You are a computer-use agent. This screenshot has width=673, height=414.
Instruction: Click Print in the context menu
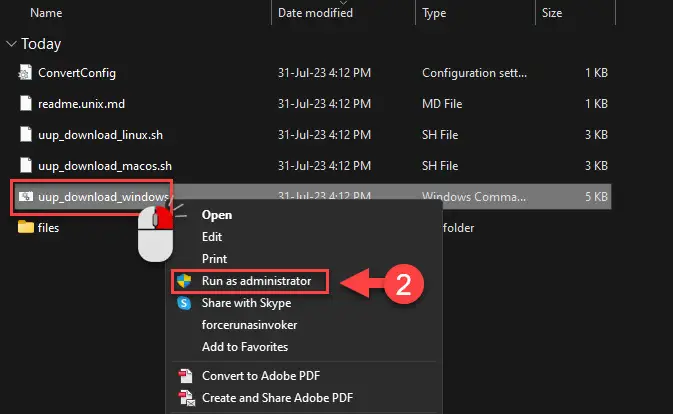click(x=214, y=258)
